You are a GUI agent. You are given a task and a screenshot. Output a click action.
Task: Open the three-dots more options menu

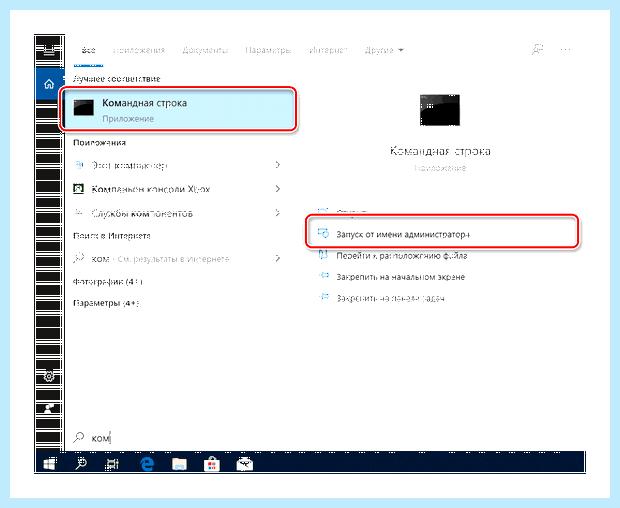click(565, 50)
